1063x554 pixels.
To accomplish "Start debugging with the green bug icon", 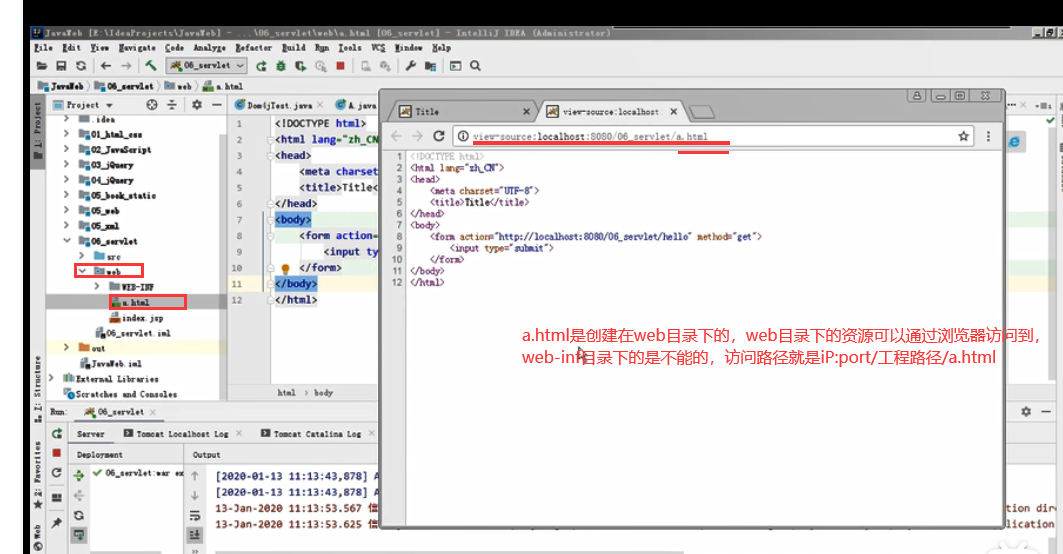I will click(x=281, y=66).
